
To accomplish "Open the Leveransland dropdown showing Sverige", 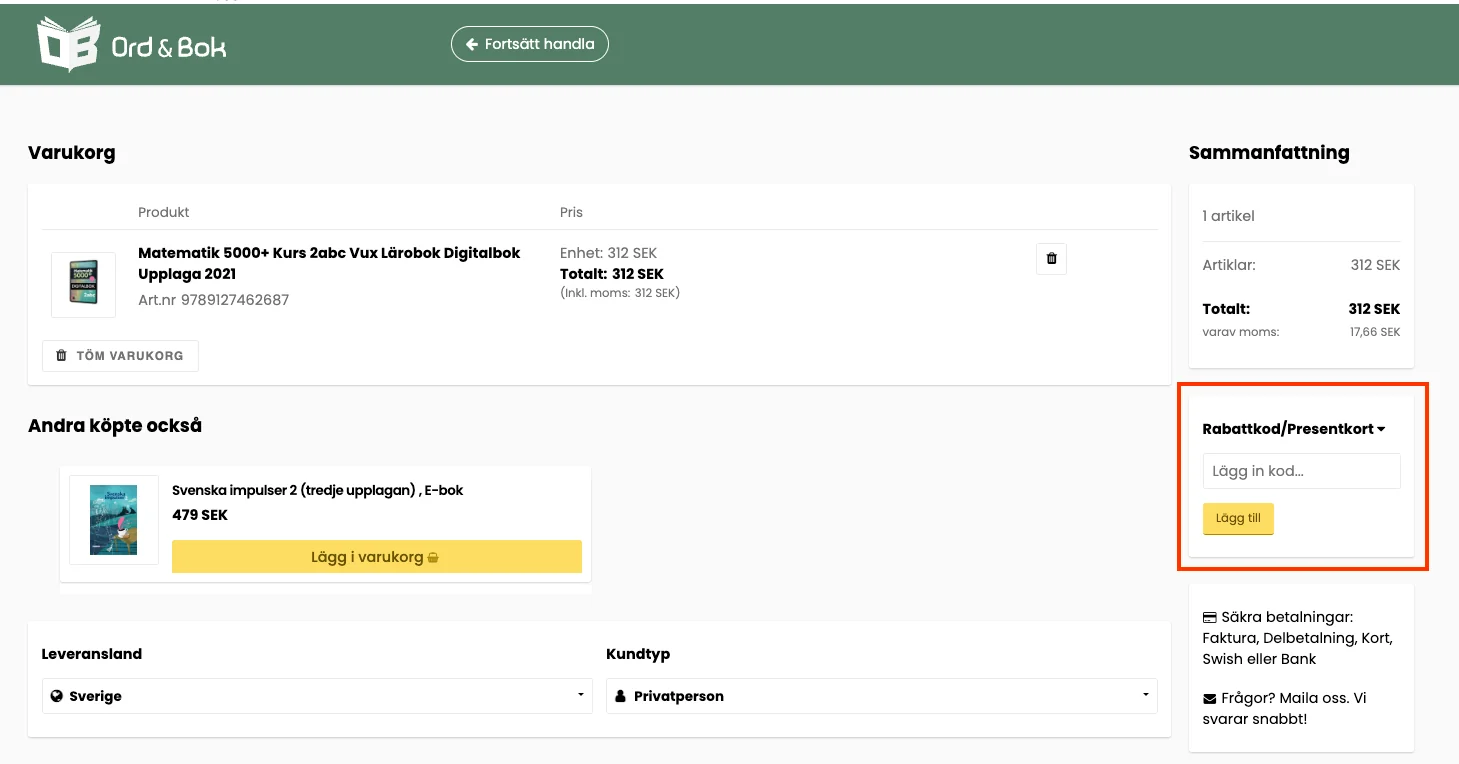I will click(x=317, y=696).
